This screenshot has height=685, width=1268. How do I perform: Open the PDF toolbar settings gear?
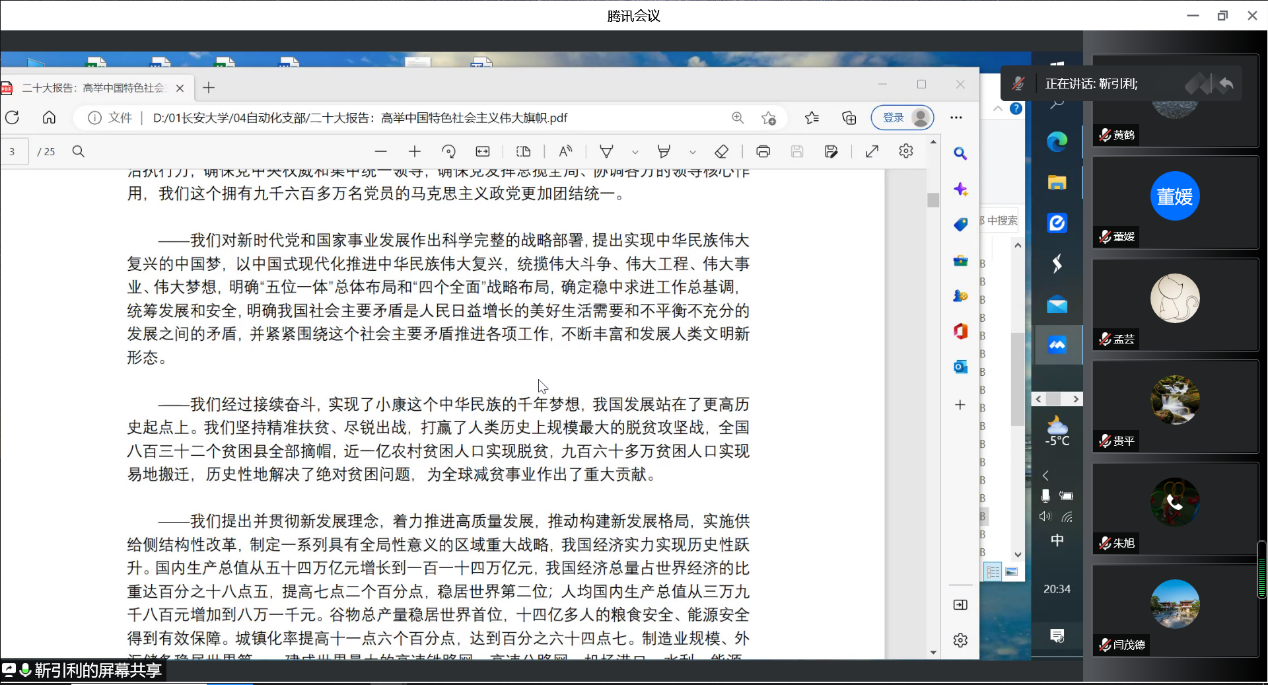tap(906, 151)
